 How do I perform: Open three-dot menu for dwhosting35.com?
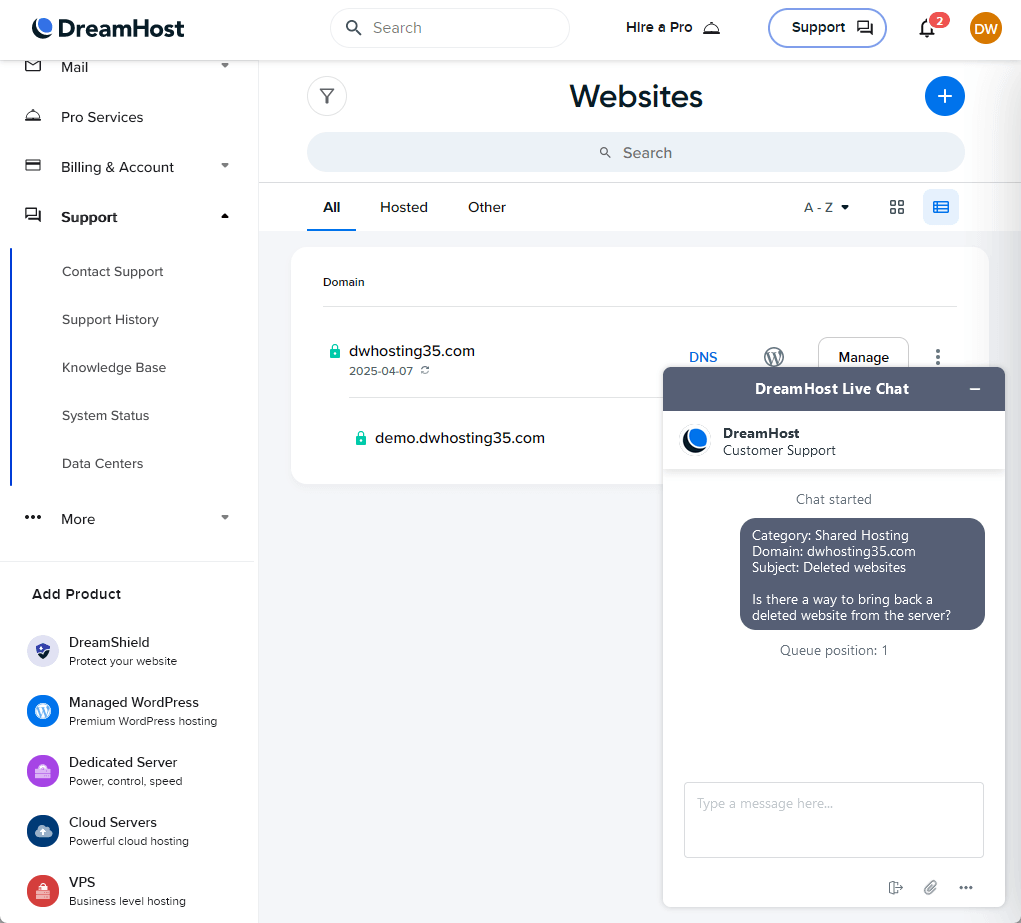coord(938,357)
